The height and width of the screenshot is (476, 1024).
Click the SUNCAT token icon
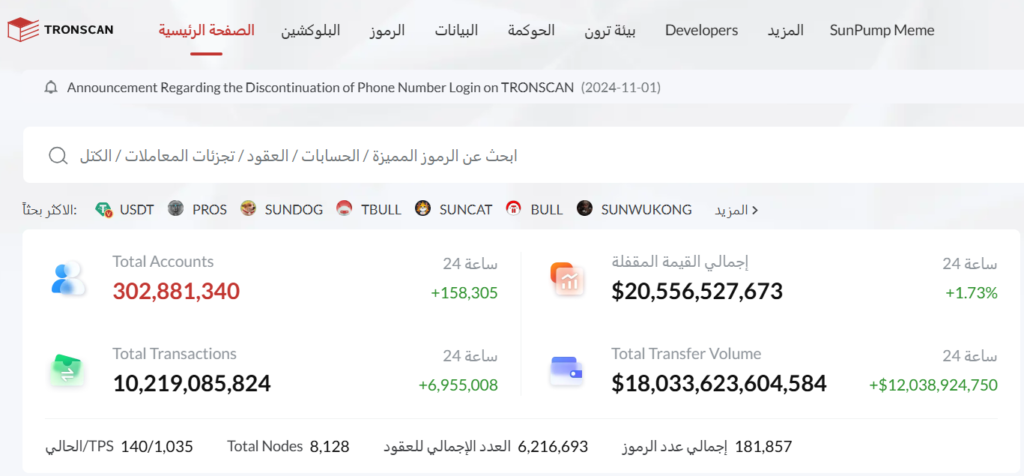(423, 209)
